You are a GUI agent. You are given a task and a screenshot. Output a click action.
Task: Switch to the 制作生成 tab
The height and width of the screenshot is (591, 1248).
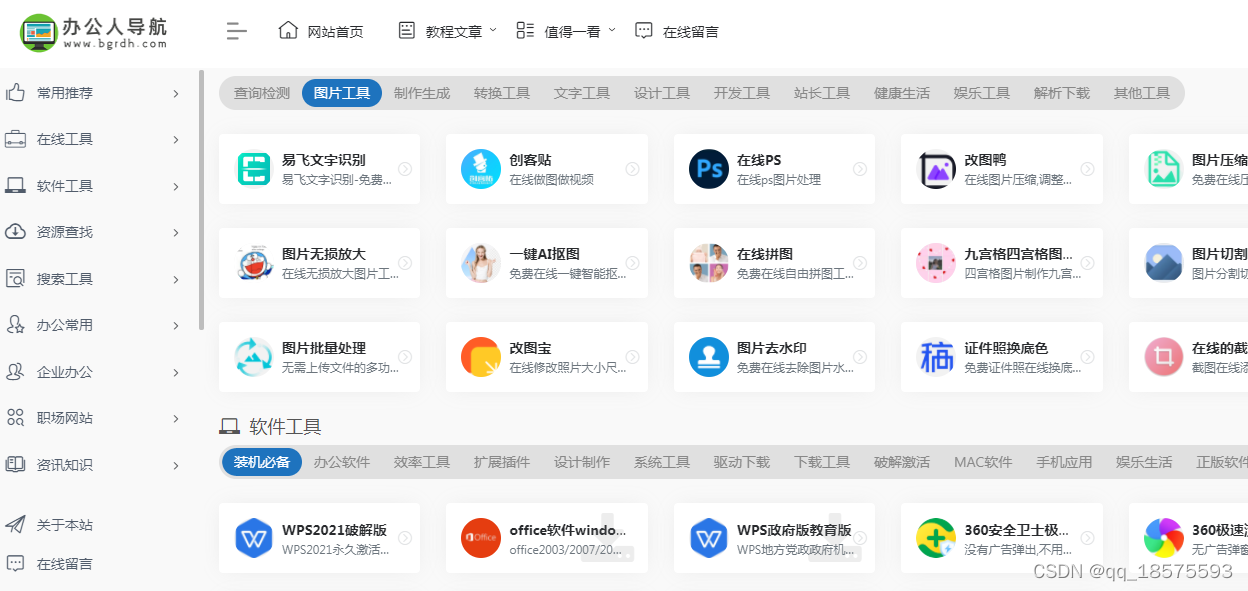coord(422,93)
